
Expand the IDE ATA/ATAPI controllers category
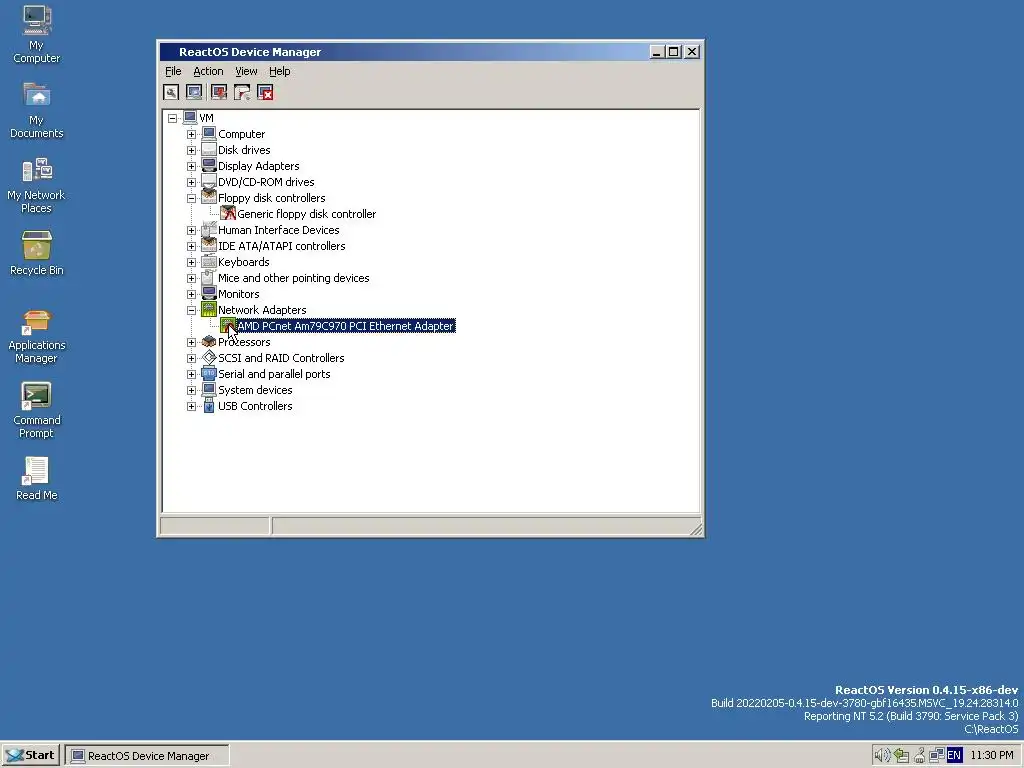191,246
